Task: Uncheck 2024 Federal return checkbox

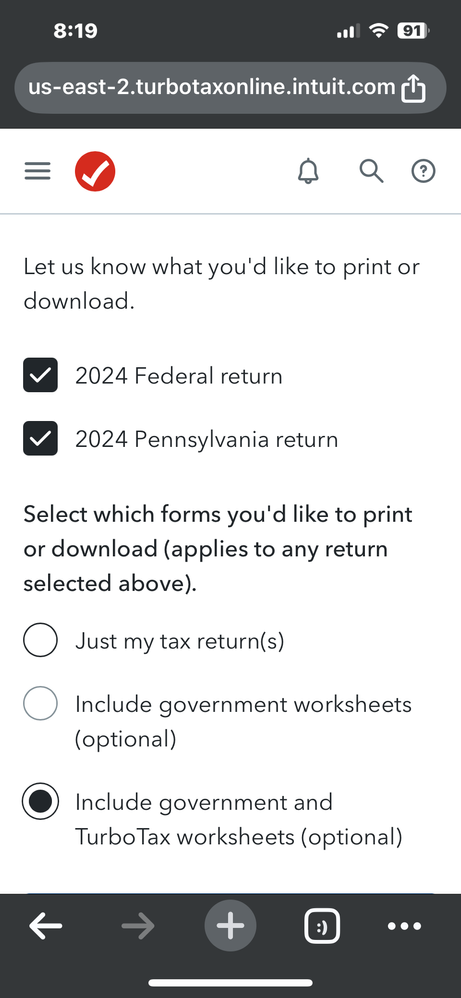Action: click(x=41, y=376)
